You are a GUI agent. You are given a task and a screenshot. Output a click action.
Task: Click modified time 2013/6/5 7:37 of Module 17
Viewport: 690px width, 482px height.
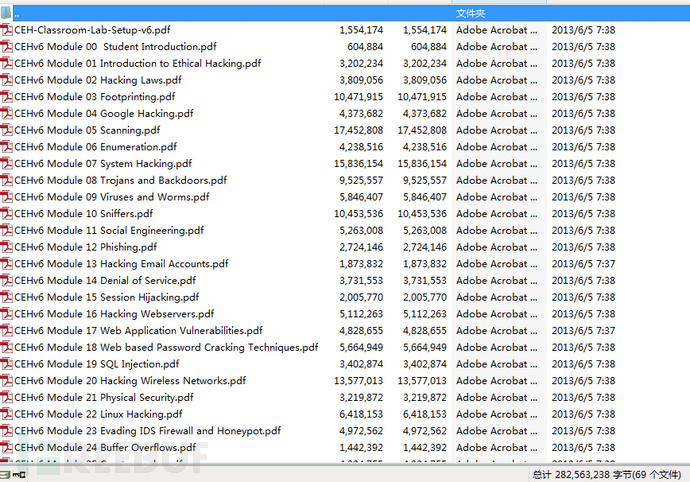(584, 331)
